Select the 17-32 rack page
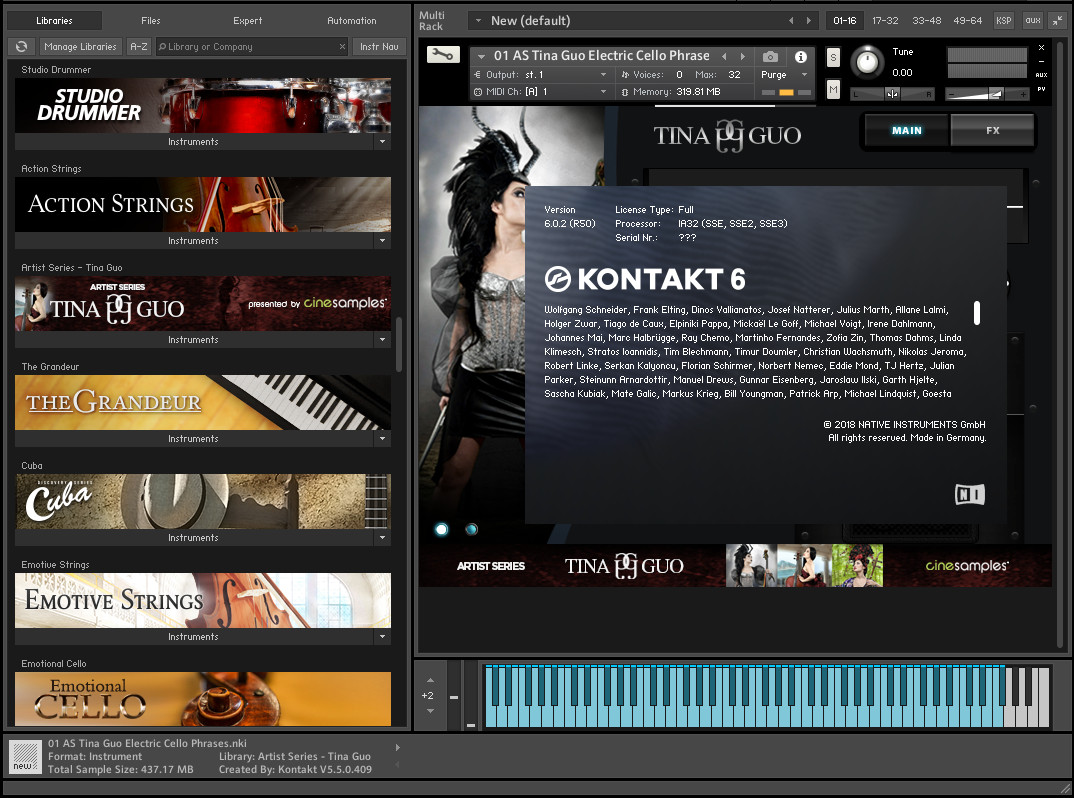The image size is (1074, 798). (x=885, y=21)
